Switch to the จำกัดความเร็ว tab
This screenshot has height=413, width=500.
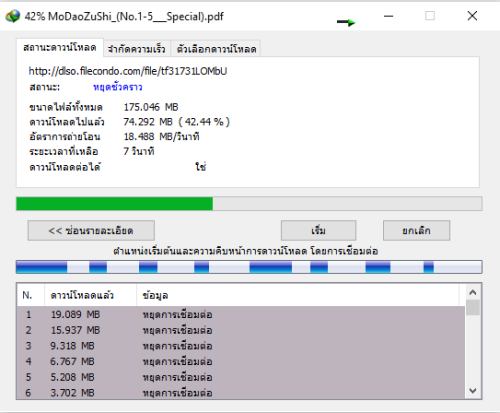(137, 49)
